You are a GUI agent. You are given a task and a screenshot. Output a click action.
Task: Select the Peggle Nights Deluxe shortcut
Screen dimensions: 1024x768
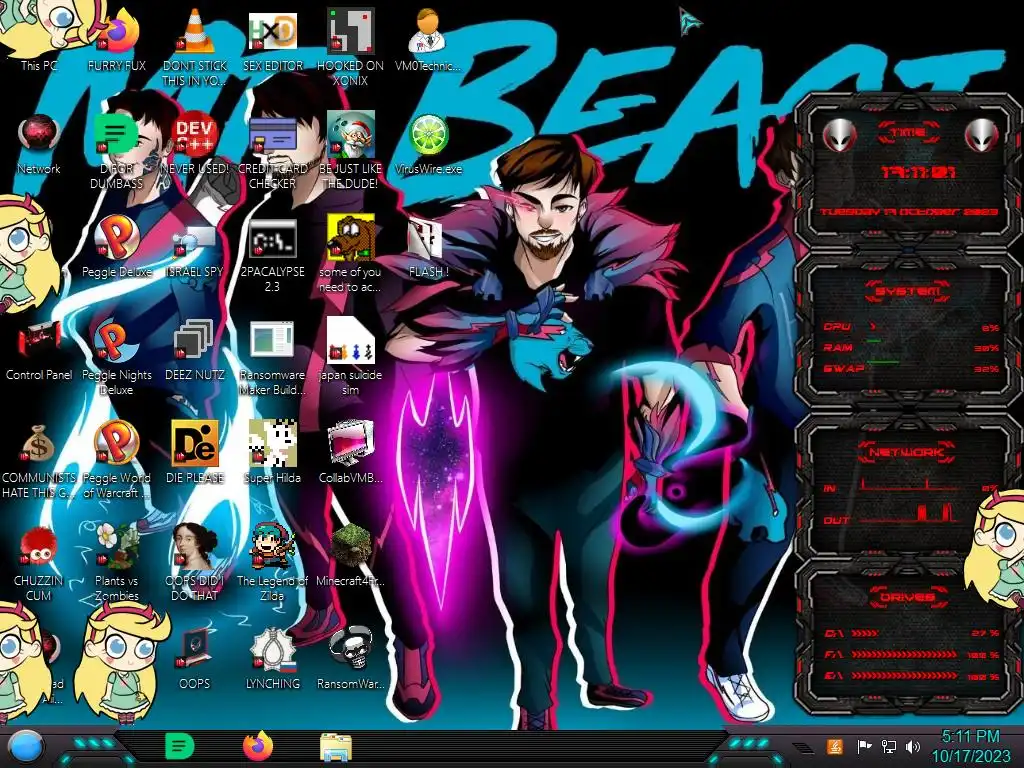(117, 358)
